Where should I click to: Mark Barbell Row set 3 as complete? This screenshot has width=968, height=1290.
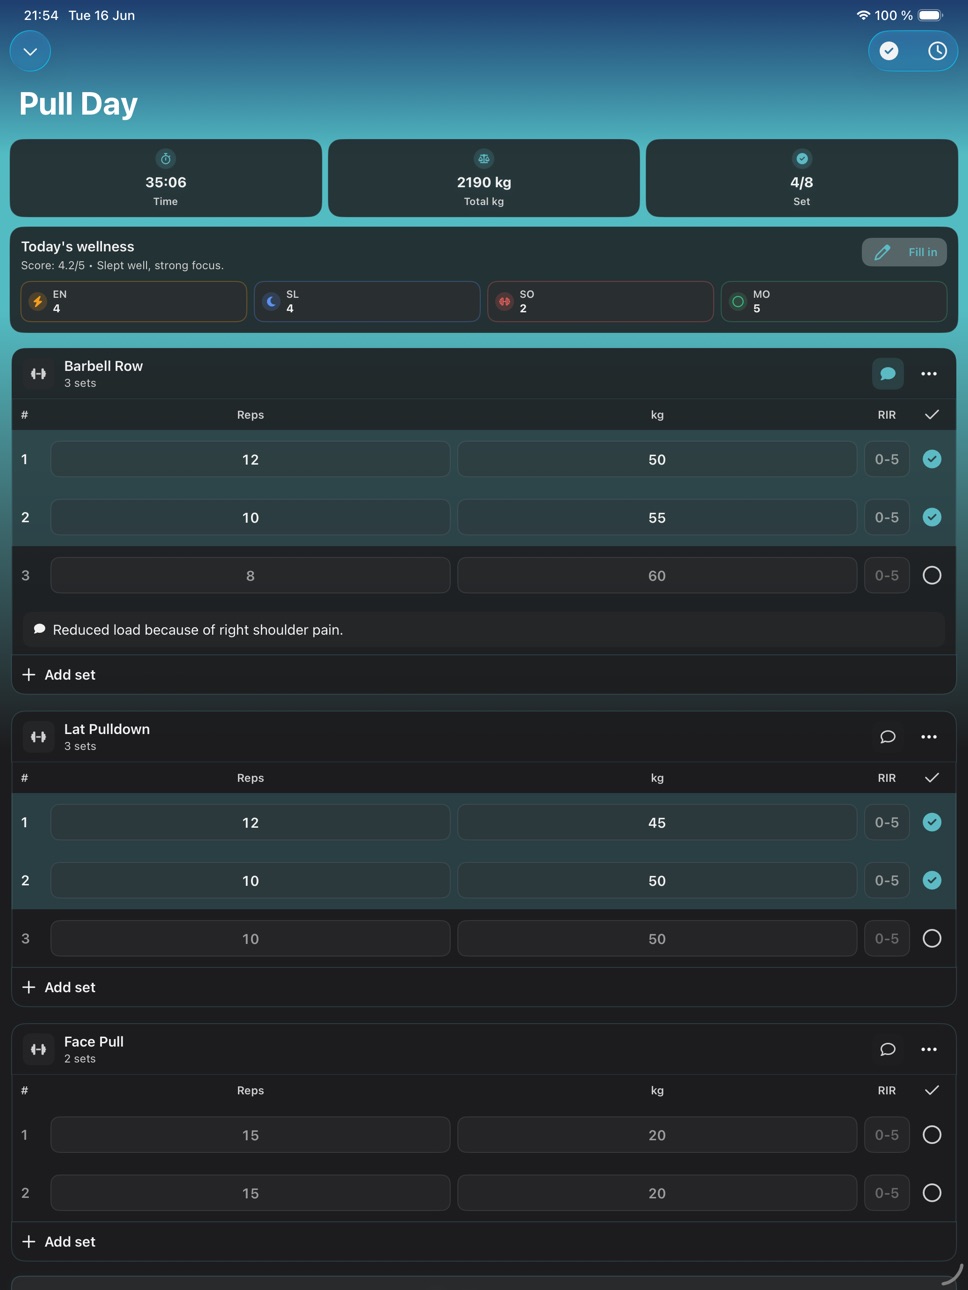point(932,575)
